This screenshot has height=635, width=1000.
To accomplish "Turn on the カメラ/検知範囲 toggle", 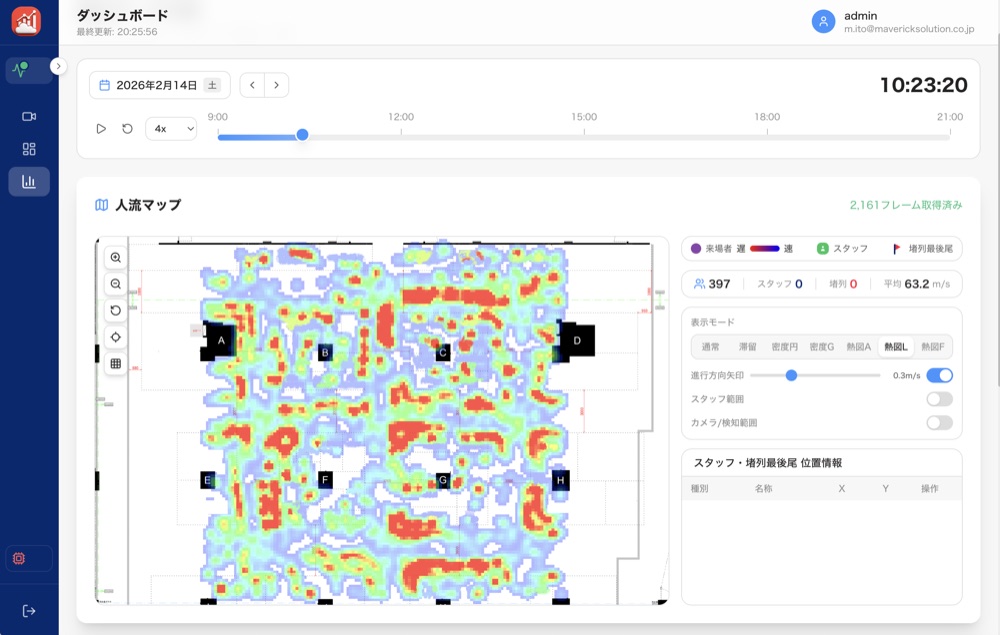I will coord(939,423).
